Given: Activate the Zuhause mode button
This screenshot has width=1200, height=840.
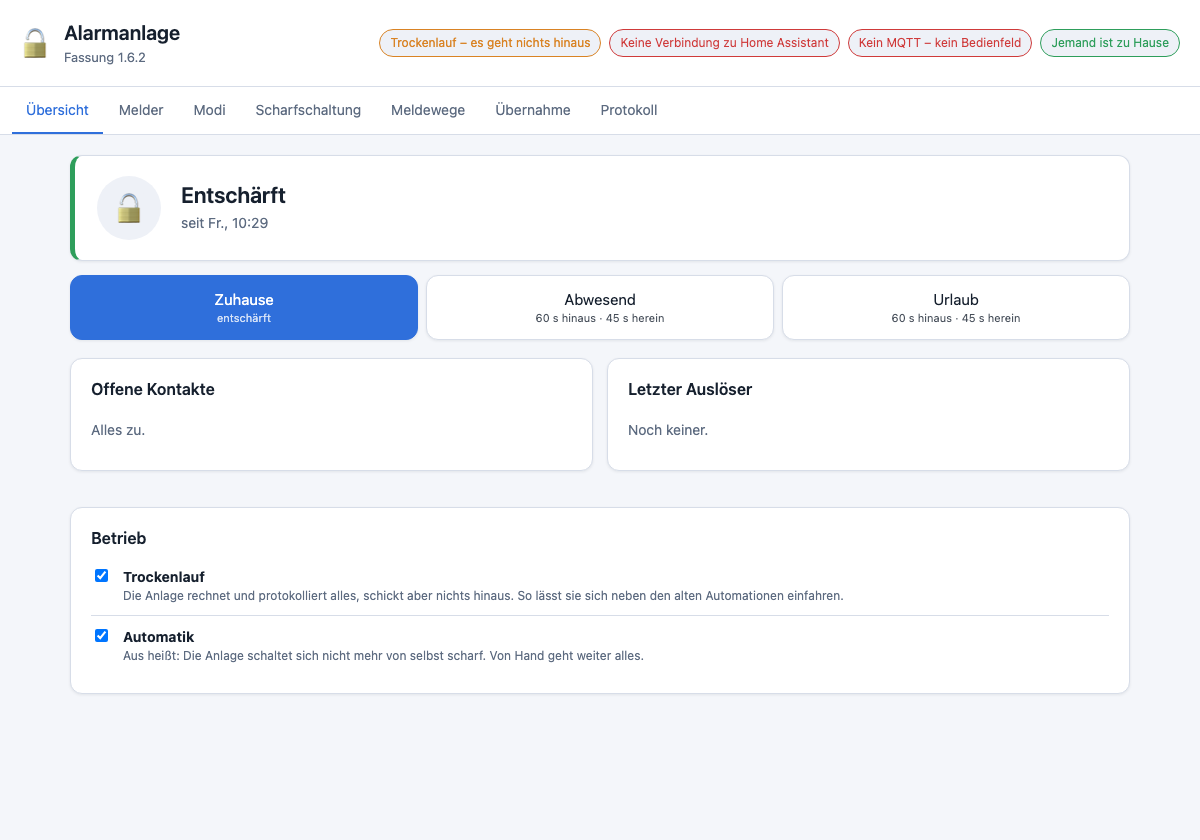Looking at the screenshot, I should pyautogui.click(x=244, y=308).
